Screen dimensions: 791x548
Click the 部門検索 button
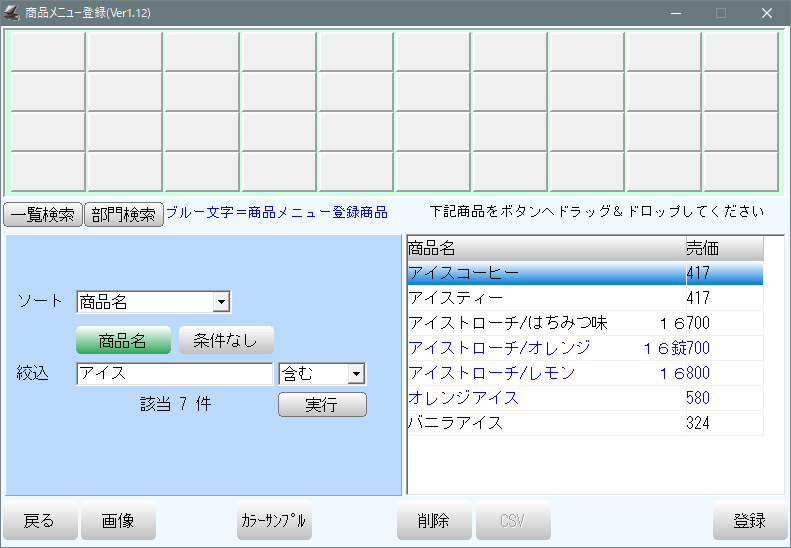coord(124,215)
